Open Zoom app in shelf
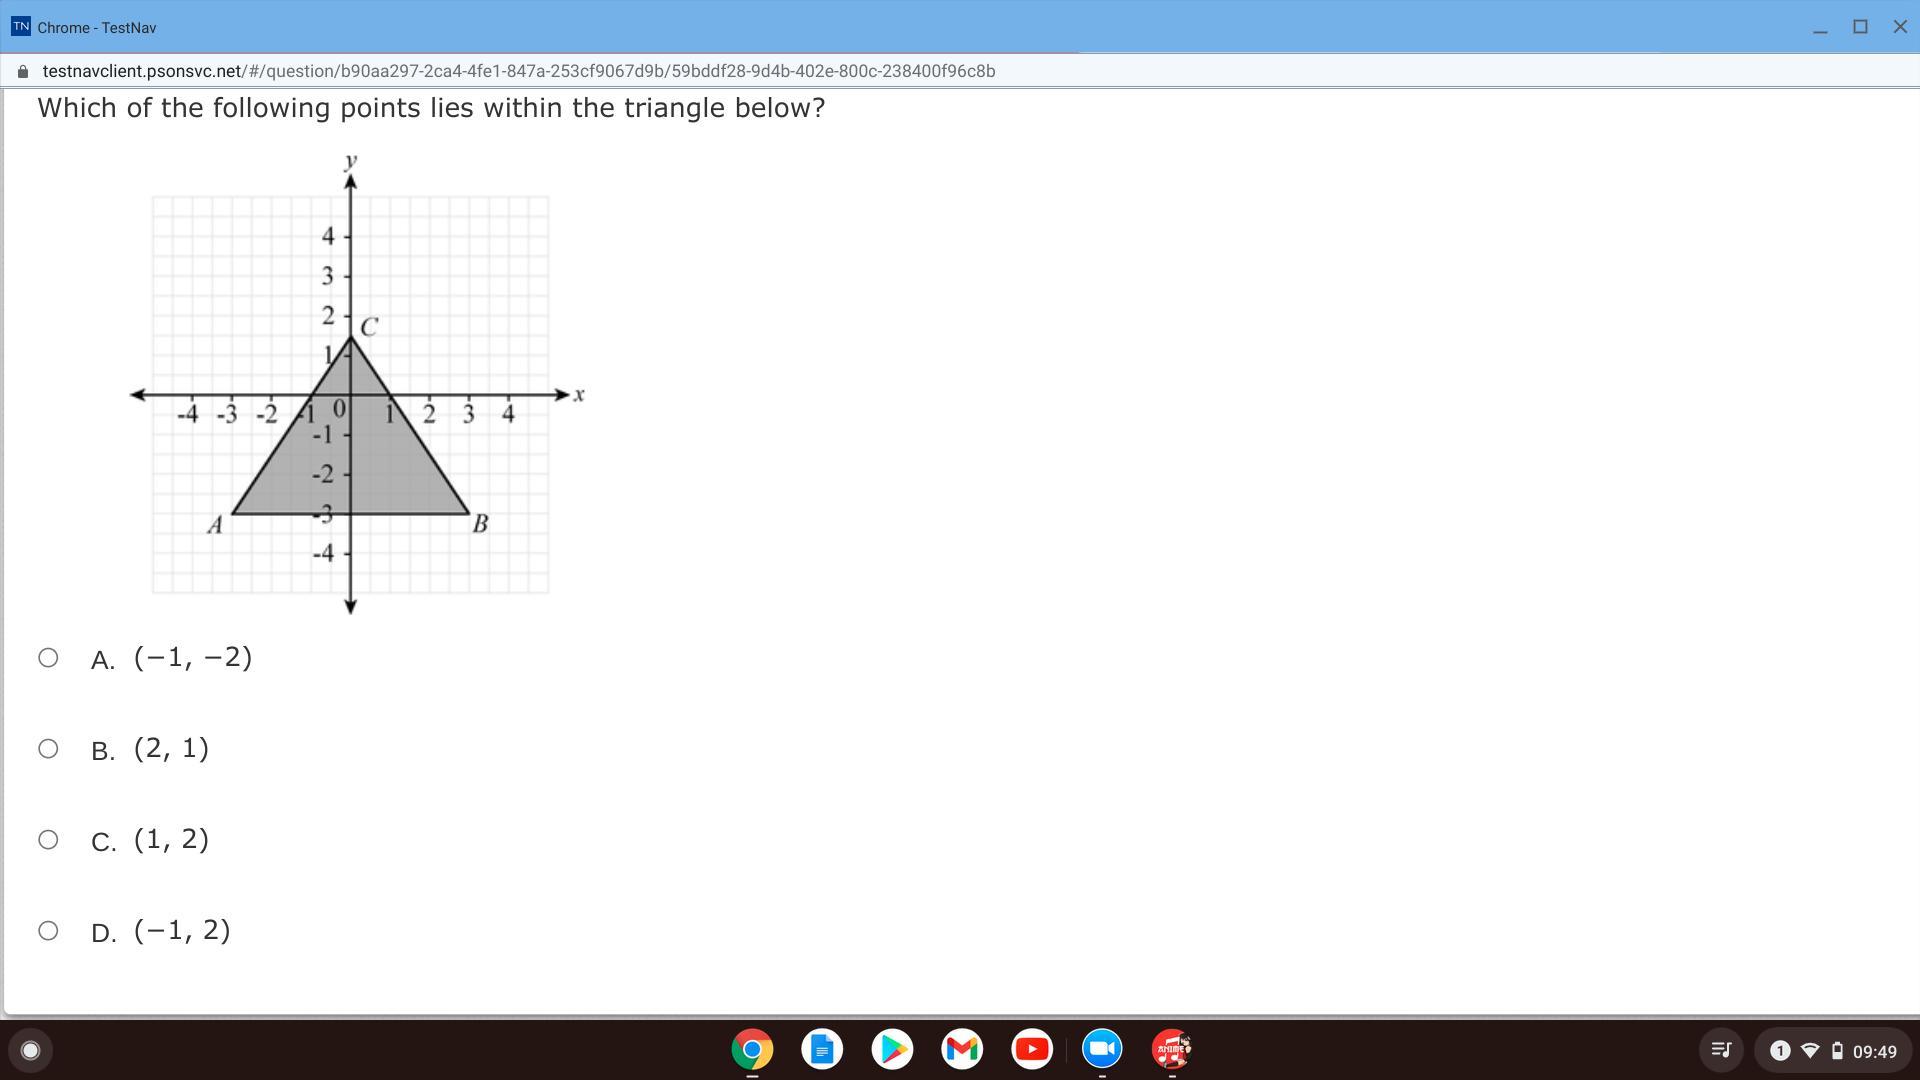Viewport: 1920px width, 1080px height. pyautogui.click(x=1102, y=1050)
